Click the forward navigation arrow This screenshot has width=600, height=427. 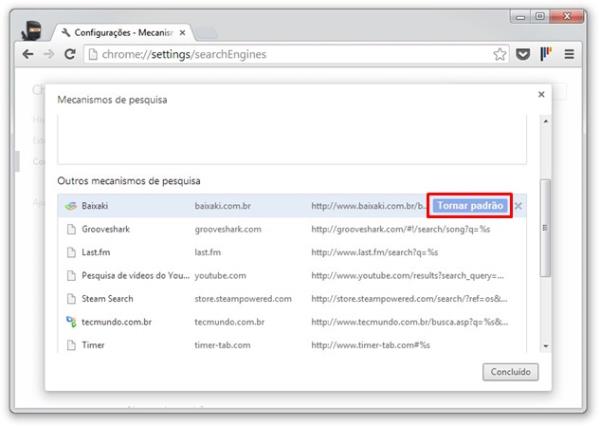click(49, 54)
